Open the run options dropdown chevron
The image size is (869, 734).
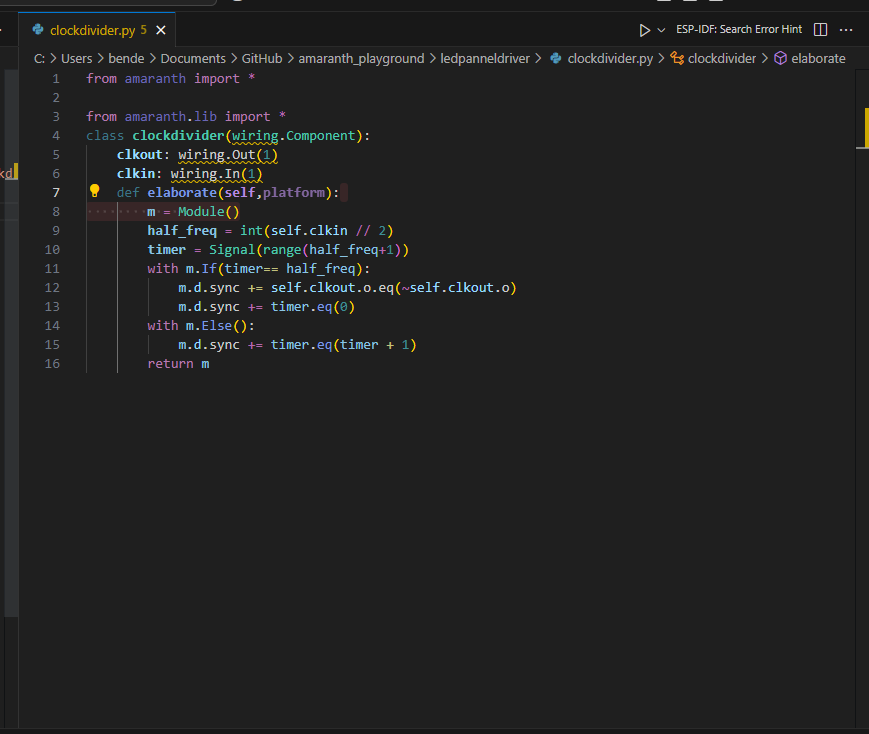tap(661, 30)
